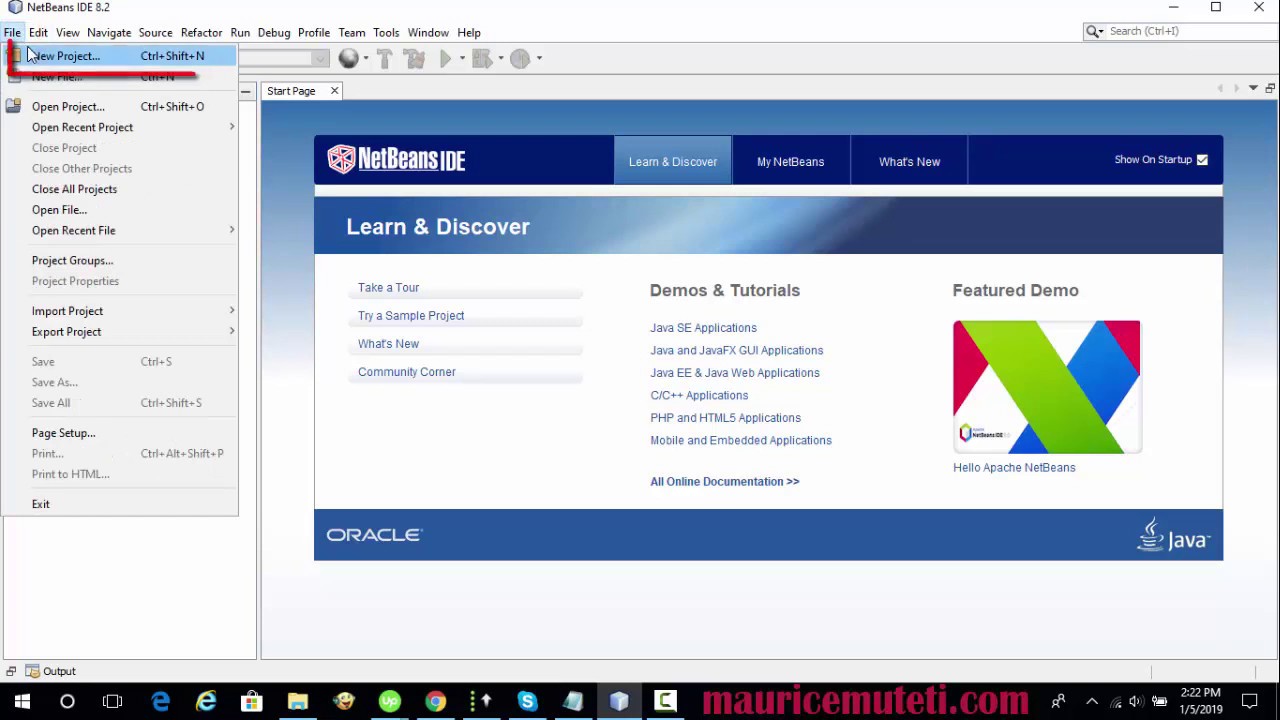Open Java SE Applications tutorial link
This screenshot has width=1280, height=720.
pos(703,328)
